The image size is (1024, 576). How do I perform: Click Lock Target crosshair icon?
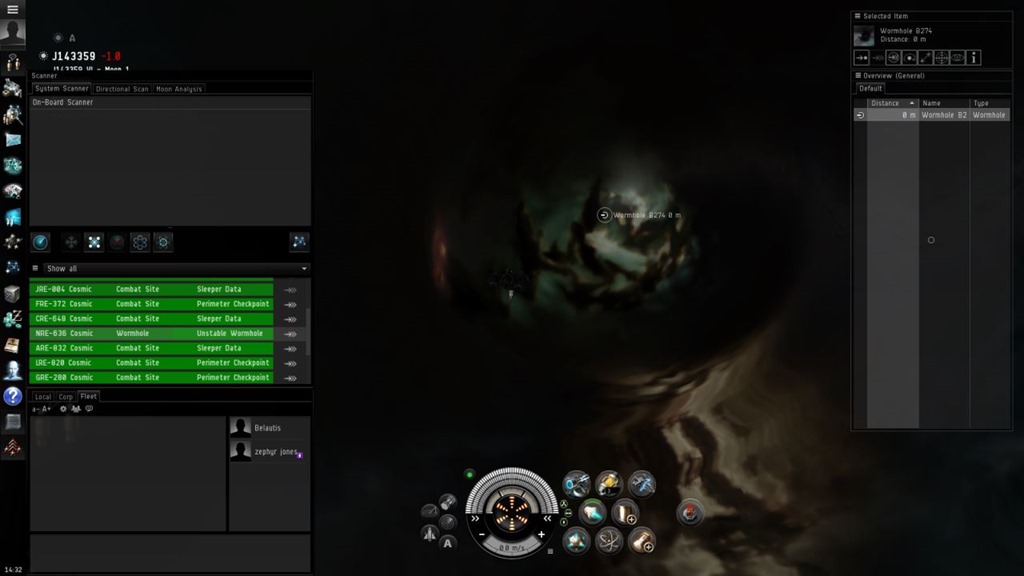tap(941, 58)
